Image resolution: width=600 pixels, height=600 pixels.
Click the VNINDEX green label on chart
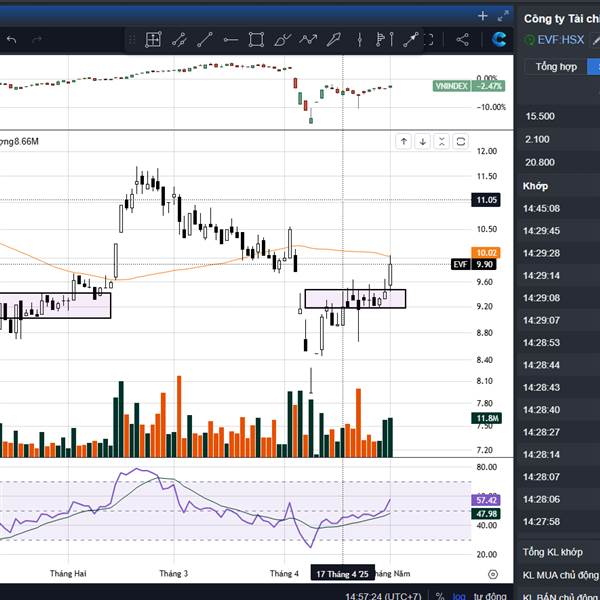[x=452, y=86]
